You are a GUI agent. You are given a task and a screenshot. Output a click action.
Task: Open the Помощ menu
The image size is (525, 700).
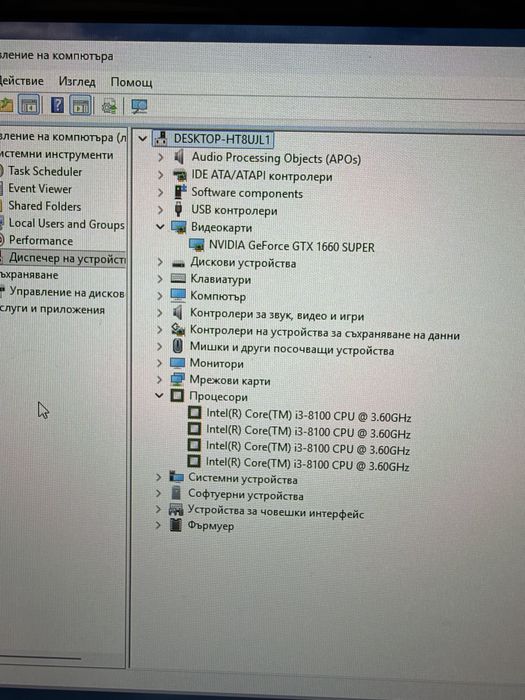tap(131, 82)
